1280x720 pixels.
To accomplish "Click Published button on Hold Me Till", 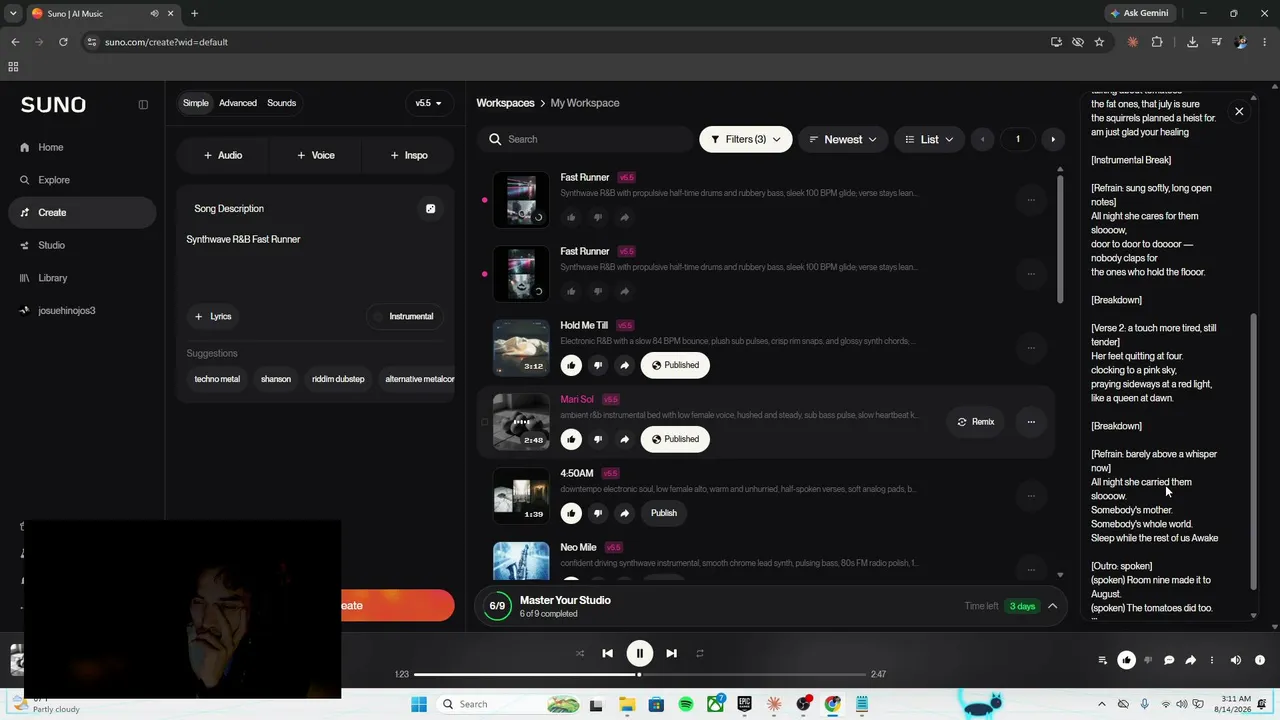I will (x=675, y=365).
